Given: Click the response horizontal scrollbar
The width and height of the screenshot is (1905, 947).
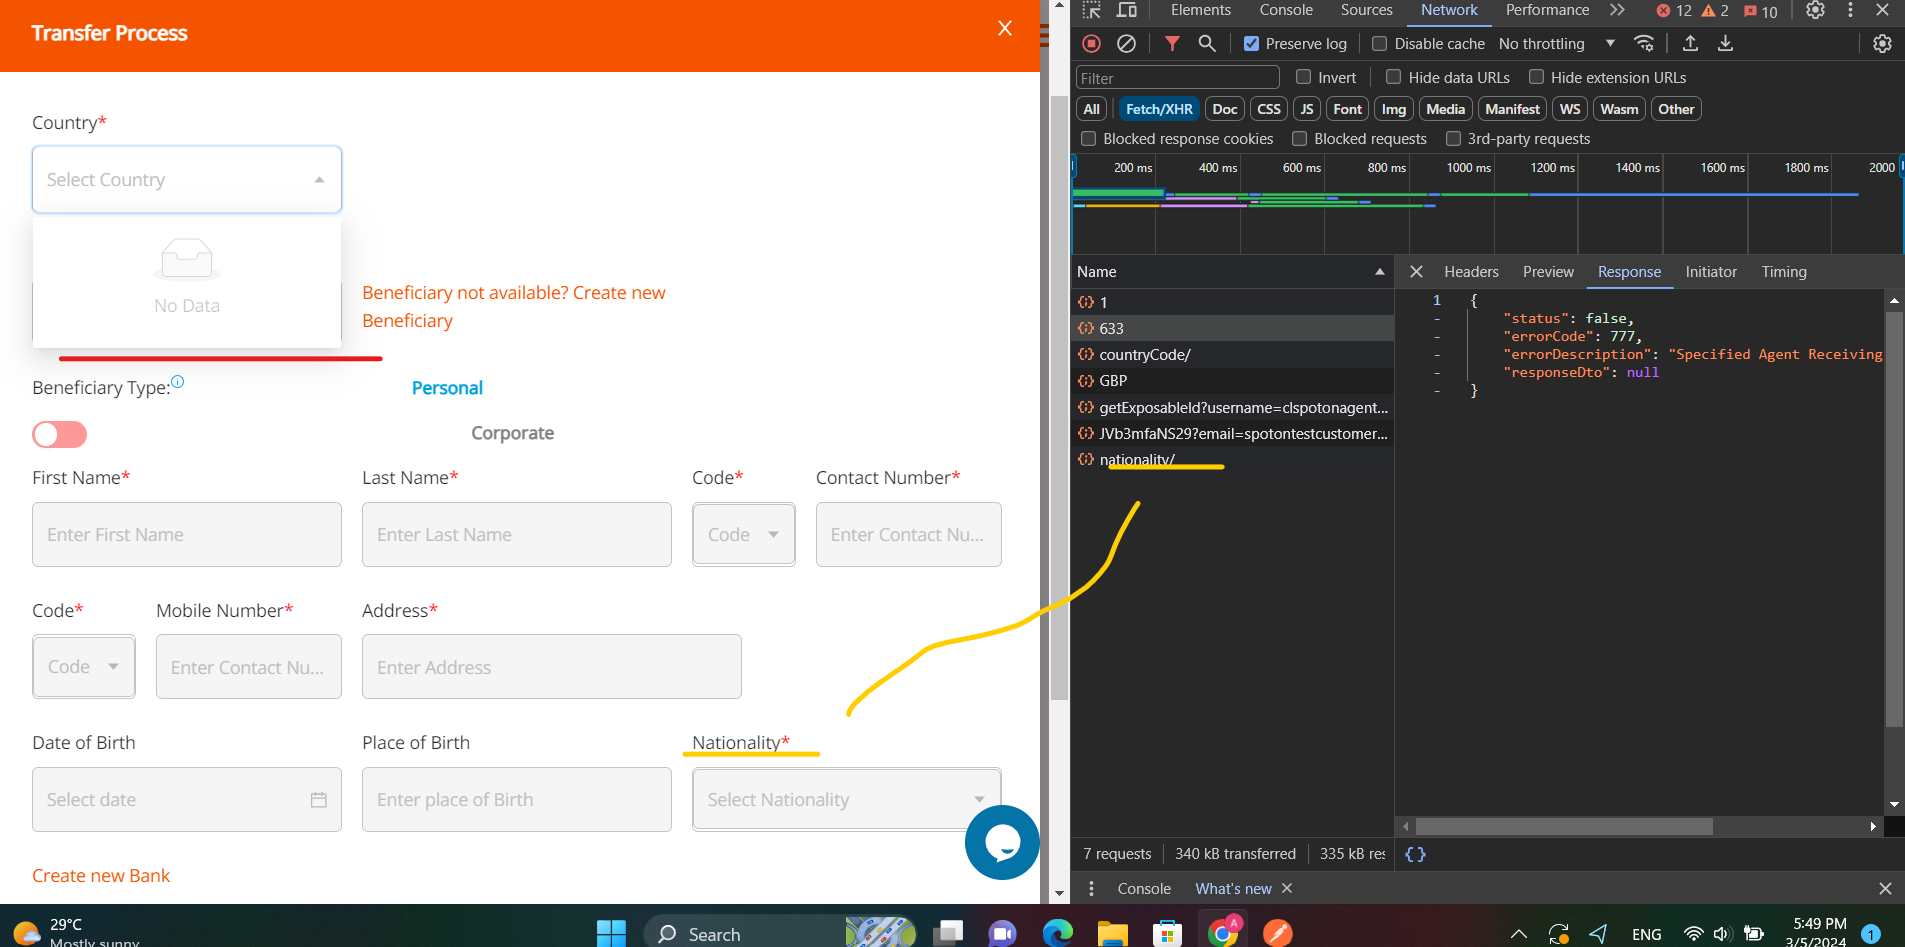Looking at the screenshot, I should 1564,826.
